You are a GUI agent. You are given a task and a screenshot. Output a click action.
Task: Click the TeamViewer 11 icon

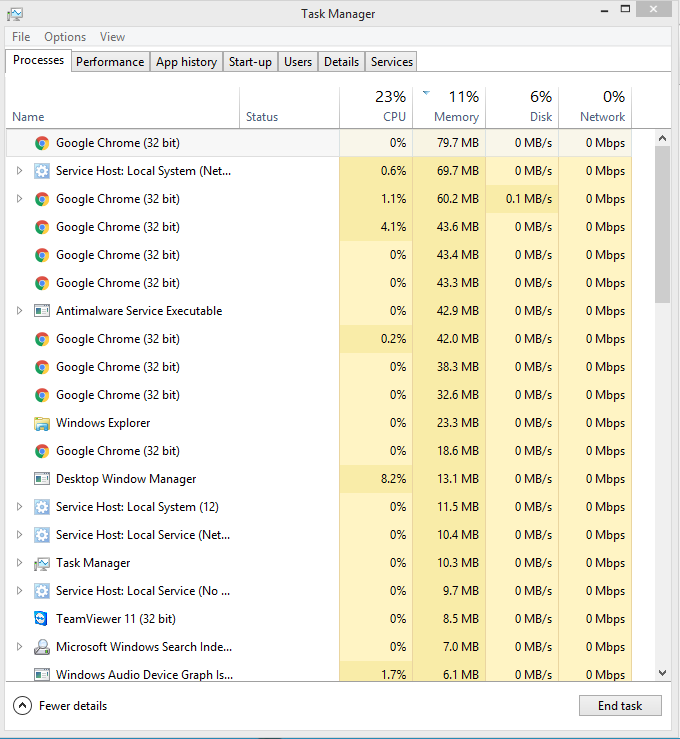click(x=41, y=619)
